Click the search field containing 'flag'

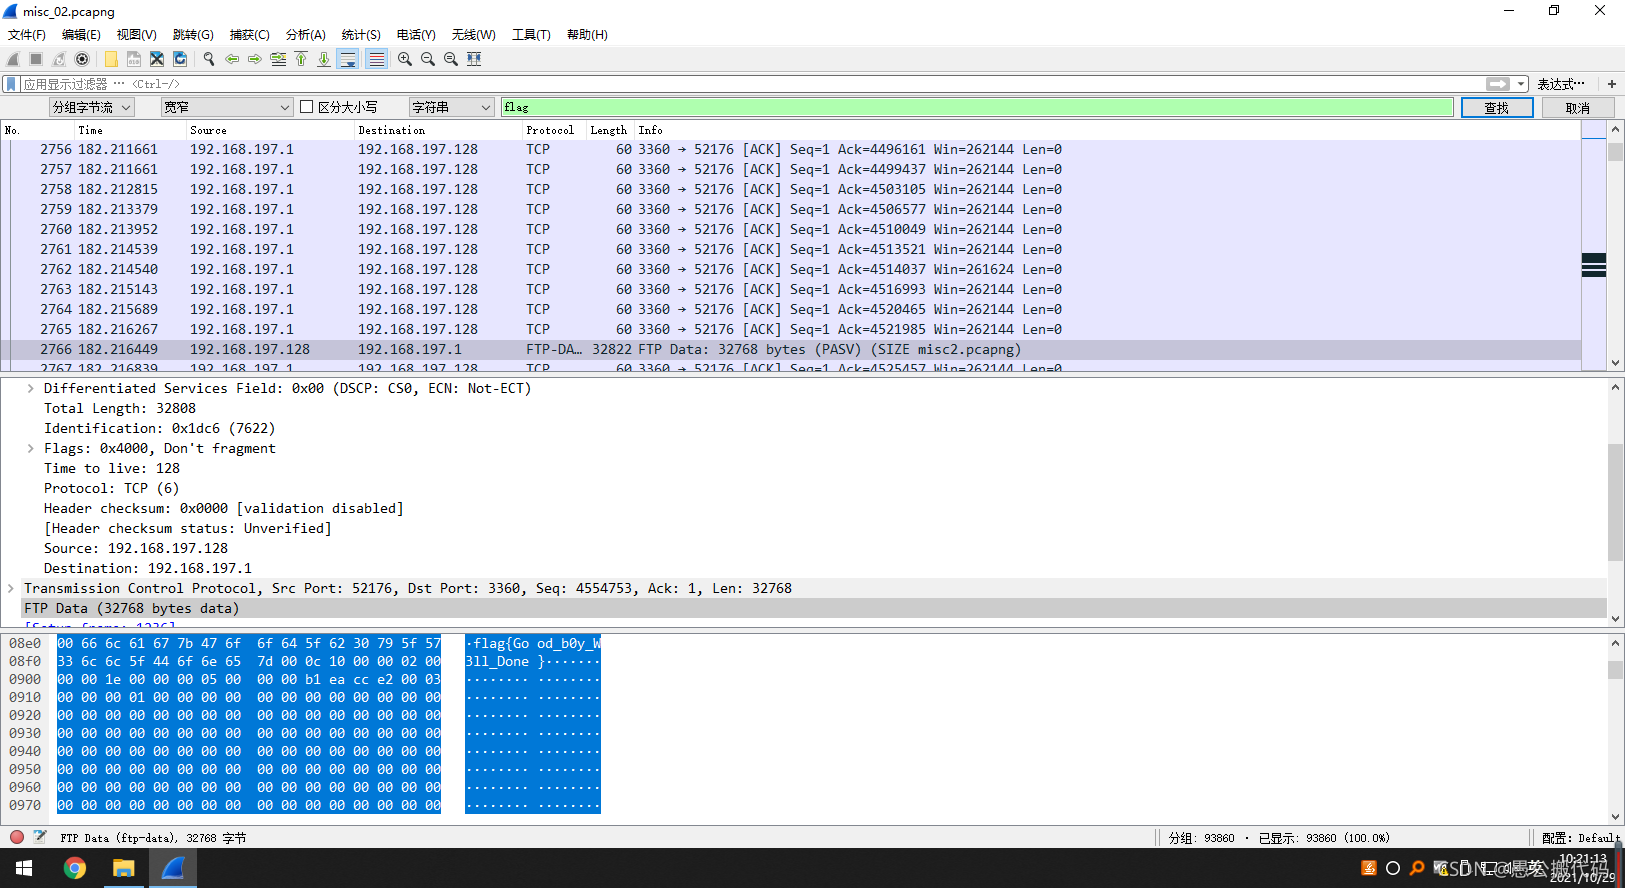pos(977,107)
